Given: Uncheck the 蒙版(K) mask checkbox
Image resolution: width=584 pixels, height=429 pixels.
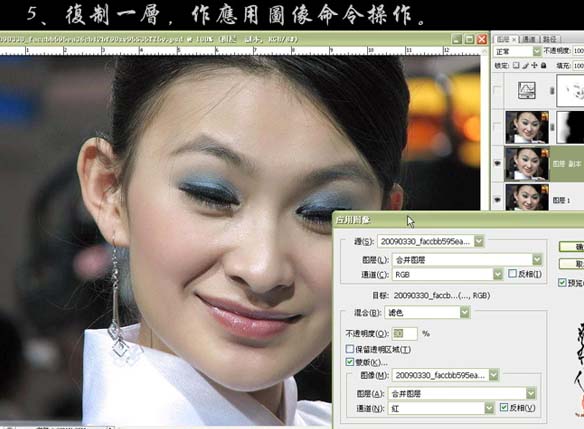Looking at the screenshot, I should click(349, 362).
